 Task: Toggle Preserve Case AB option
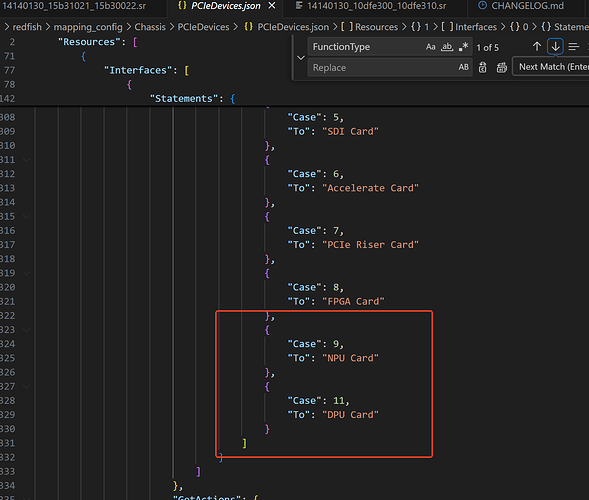(464, 67)
